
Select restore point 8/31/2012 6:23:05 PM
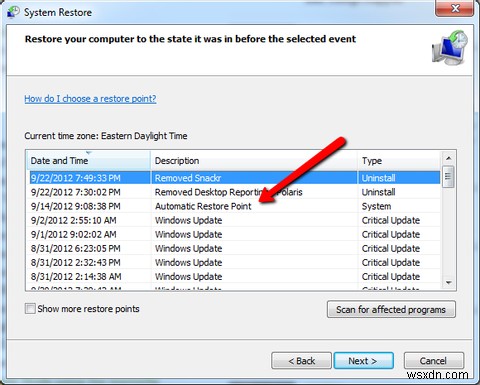click(235, 248)
